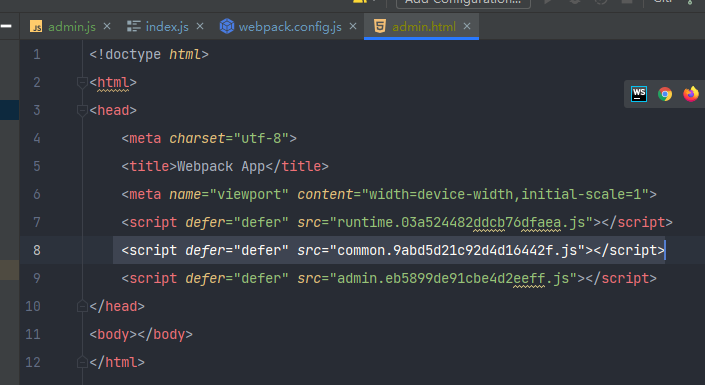Click the index.js file type icon

click(x=134, y=27)
